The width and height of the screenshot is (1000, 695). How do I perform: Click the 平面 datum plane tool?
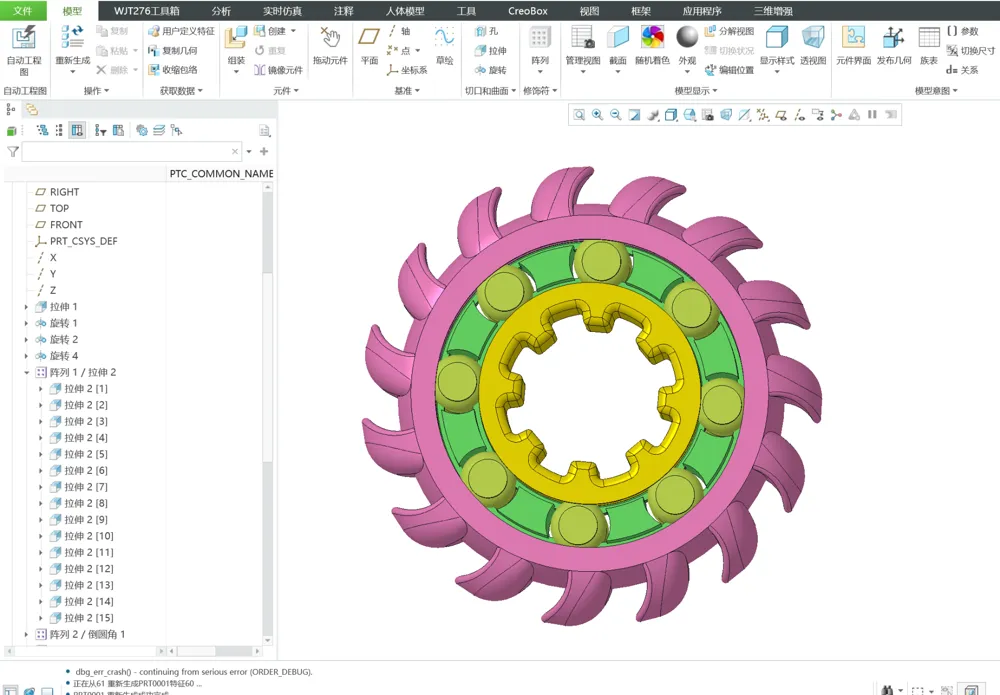369,46
